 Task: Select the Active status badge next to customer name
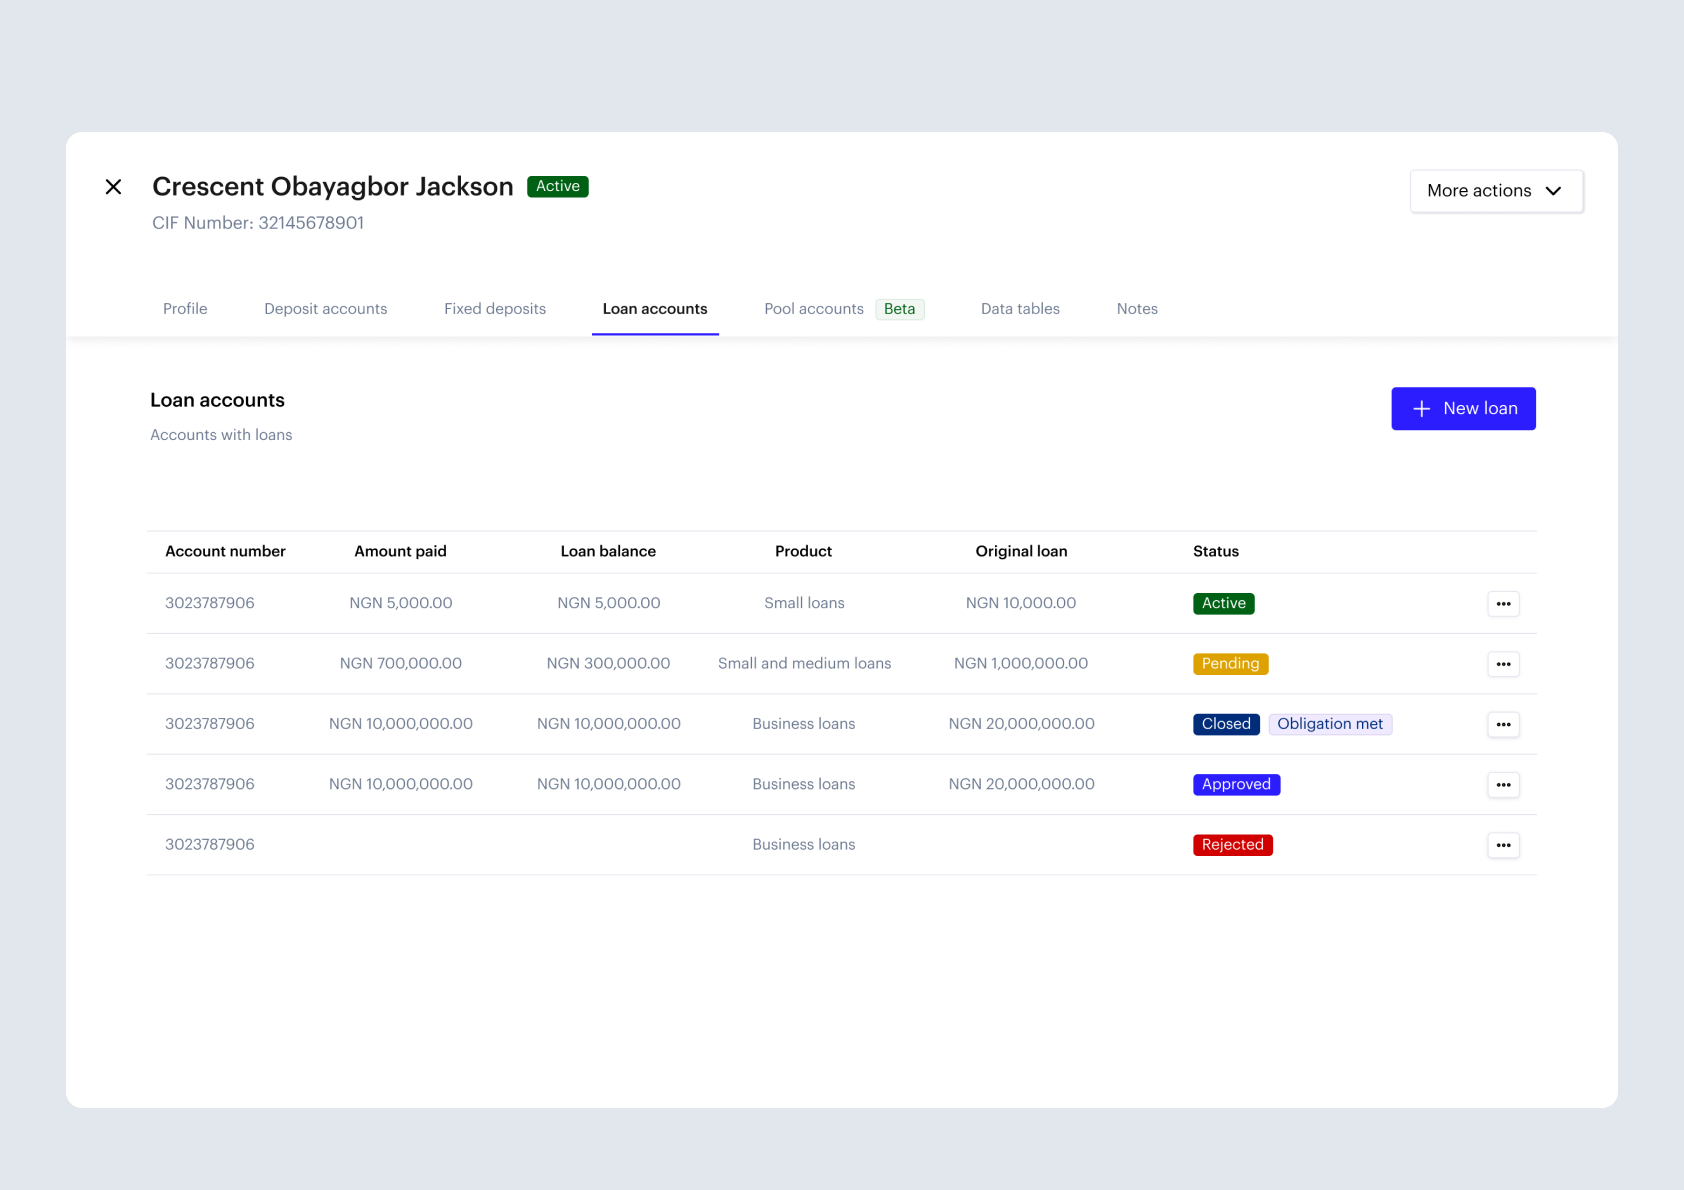coord(557,186)
